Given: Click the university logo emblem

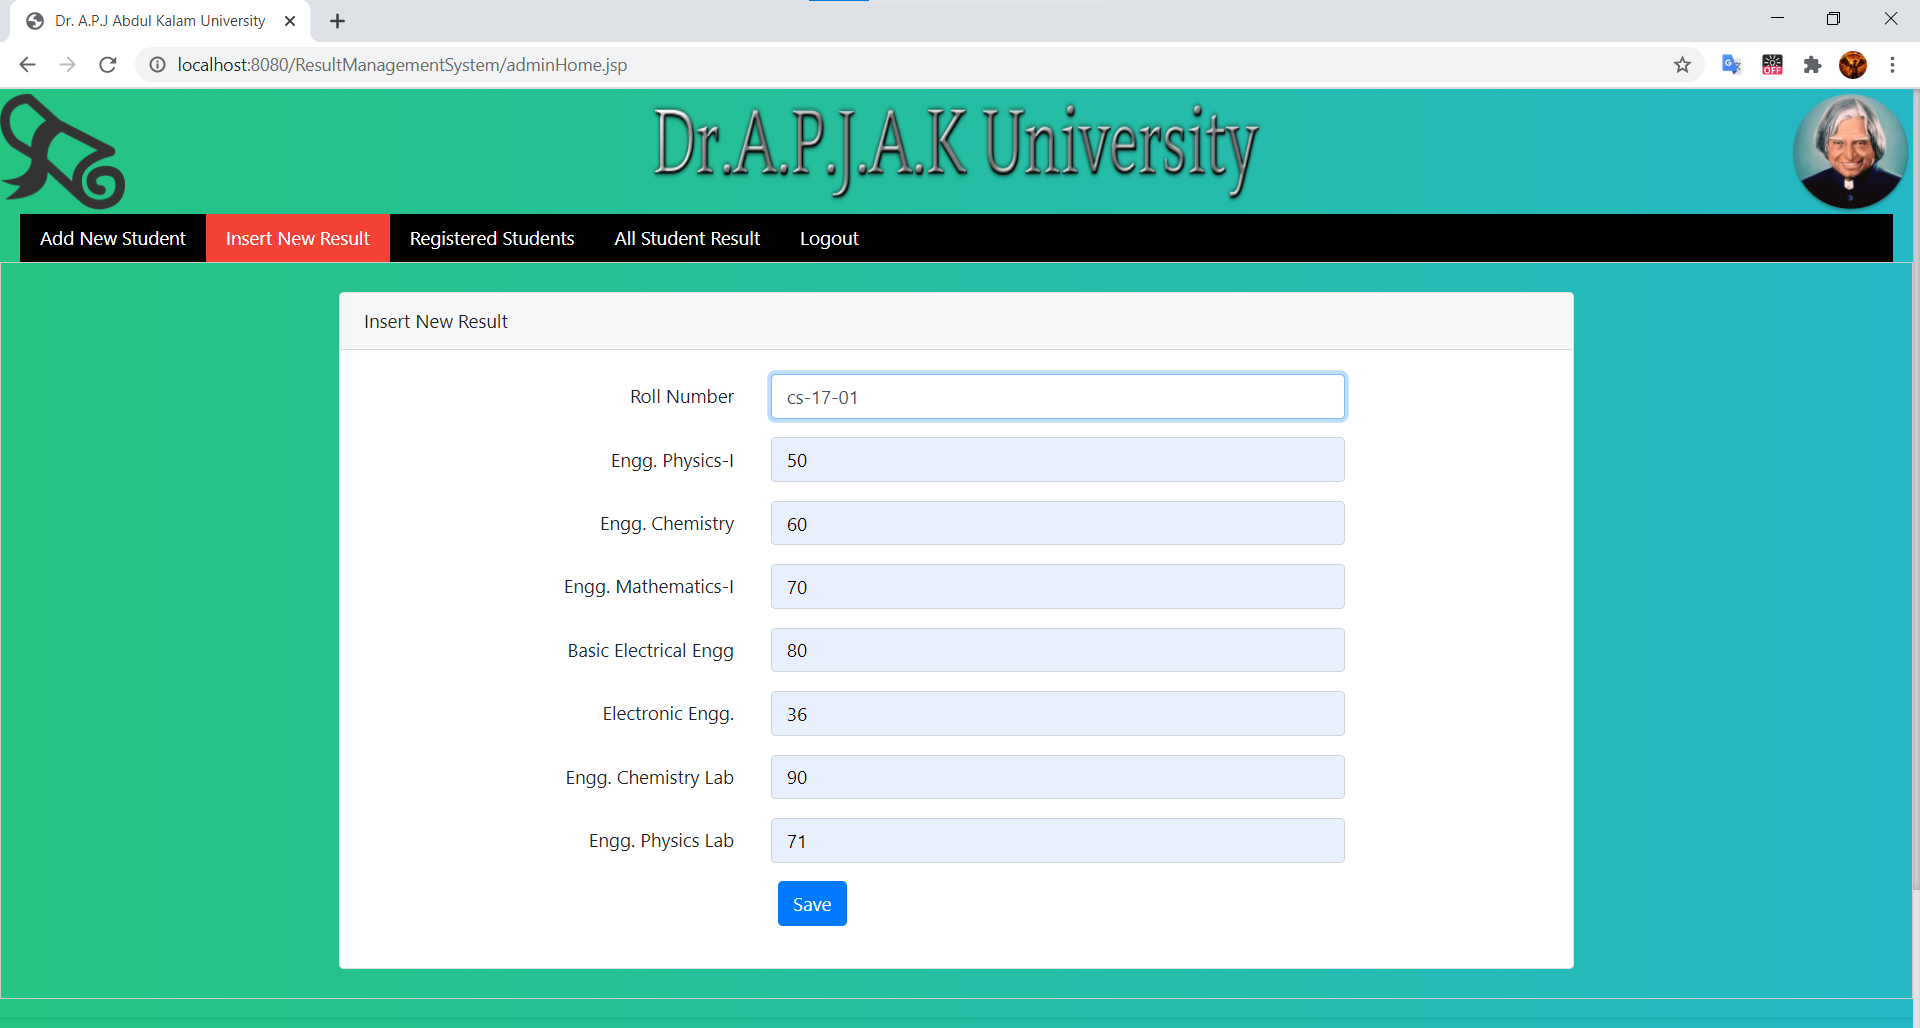Looking at the screenshot, I should tap(62, 151).
